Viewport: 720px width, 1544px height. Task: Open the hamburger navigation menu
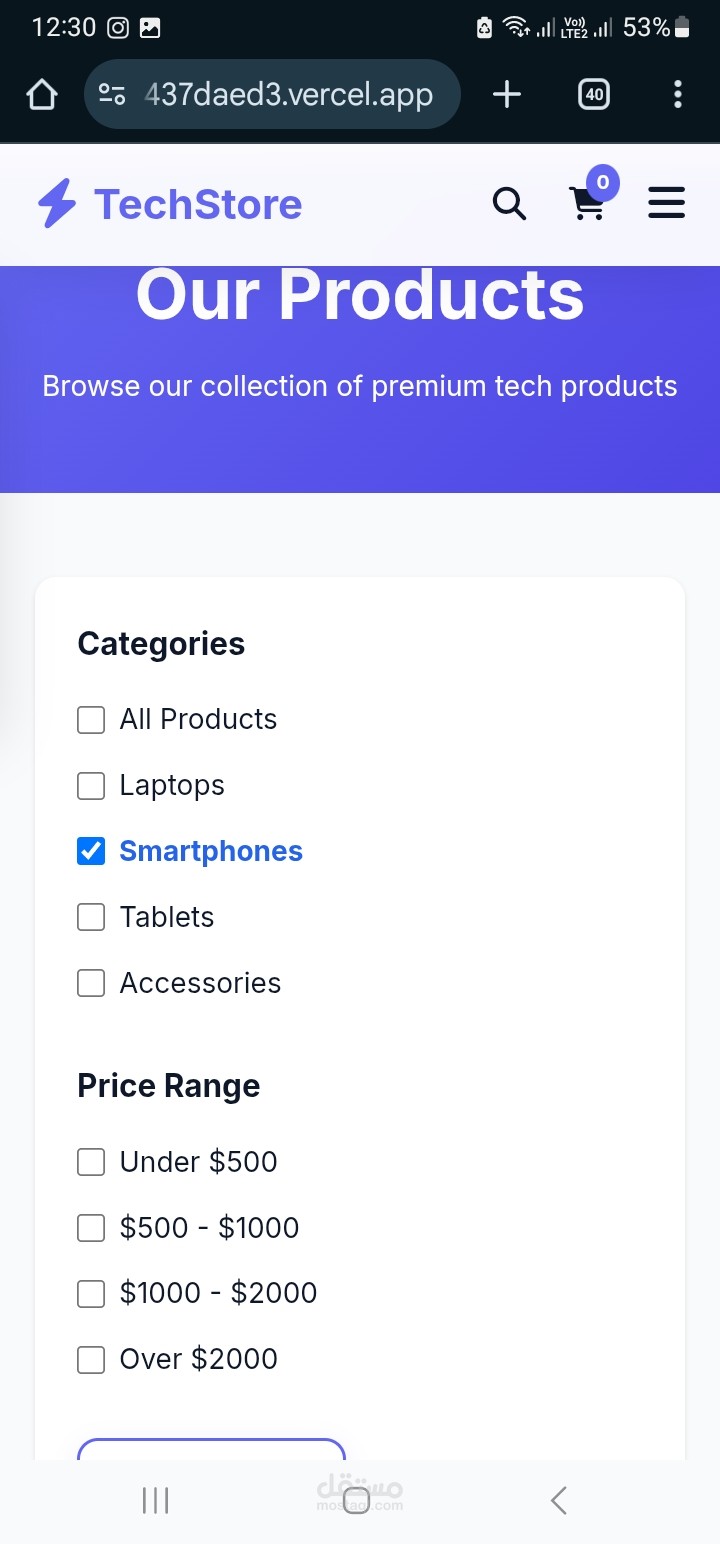666,203
